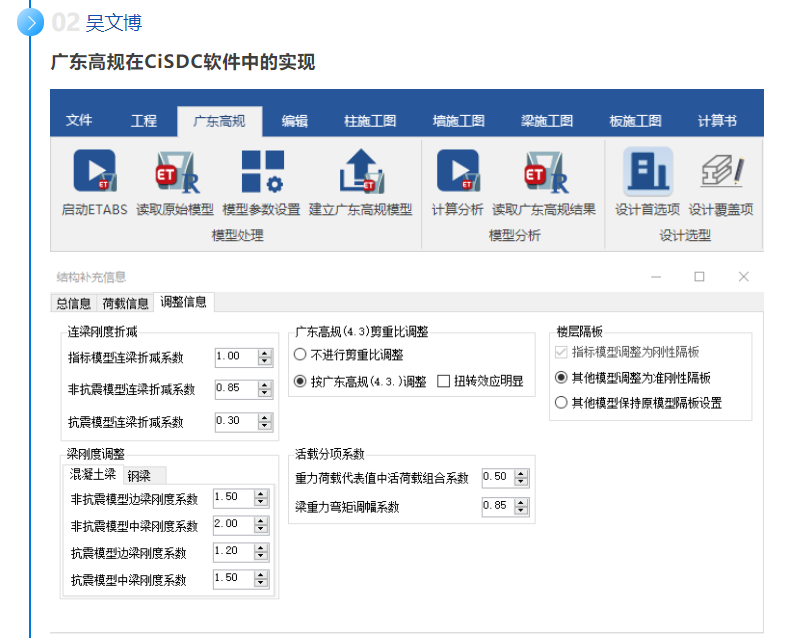
Task: Click the 非抗震模型连梁折减系数 field
Action: [235, 388]
